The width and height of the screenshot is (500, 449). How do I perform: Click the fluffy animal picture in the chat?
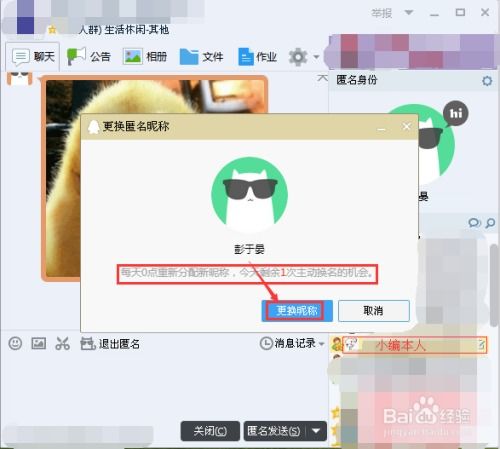[x=155, y=177]
